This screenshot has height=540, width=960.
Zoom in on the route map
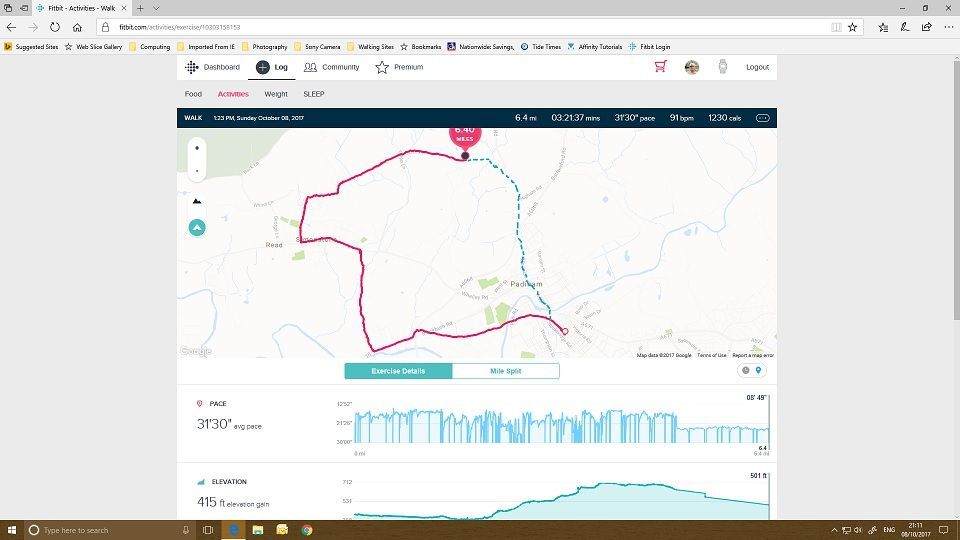click(196, 148)
